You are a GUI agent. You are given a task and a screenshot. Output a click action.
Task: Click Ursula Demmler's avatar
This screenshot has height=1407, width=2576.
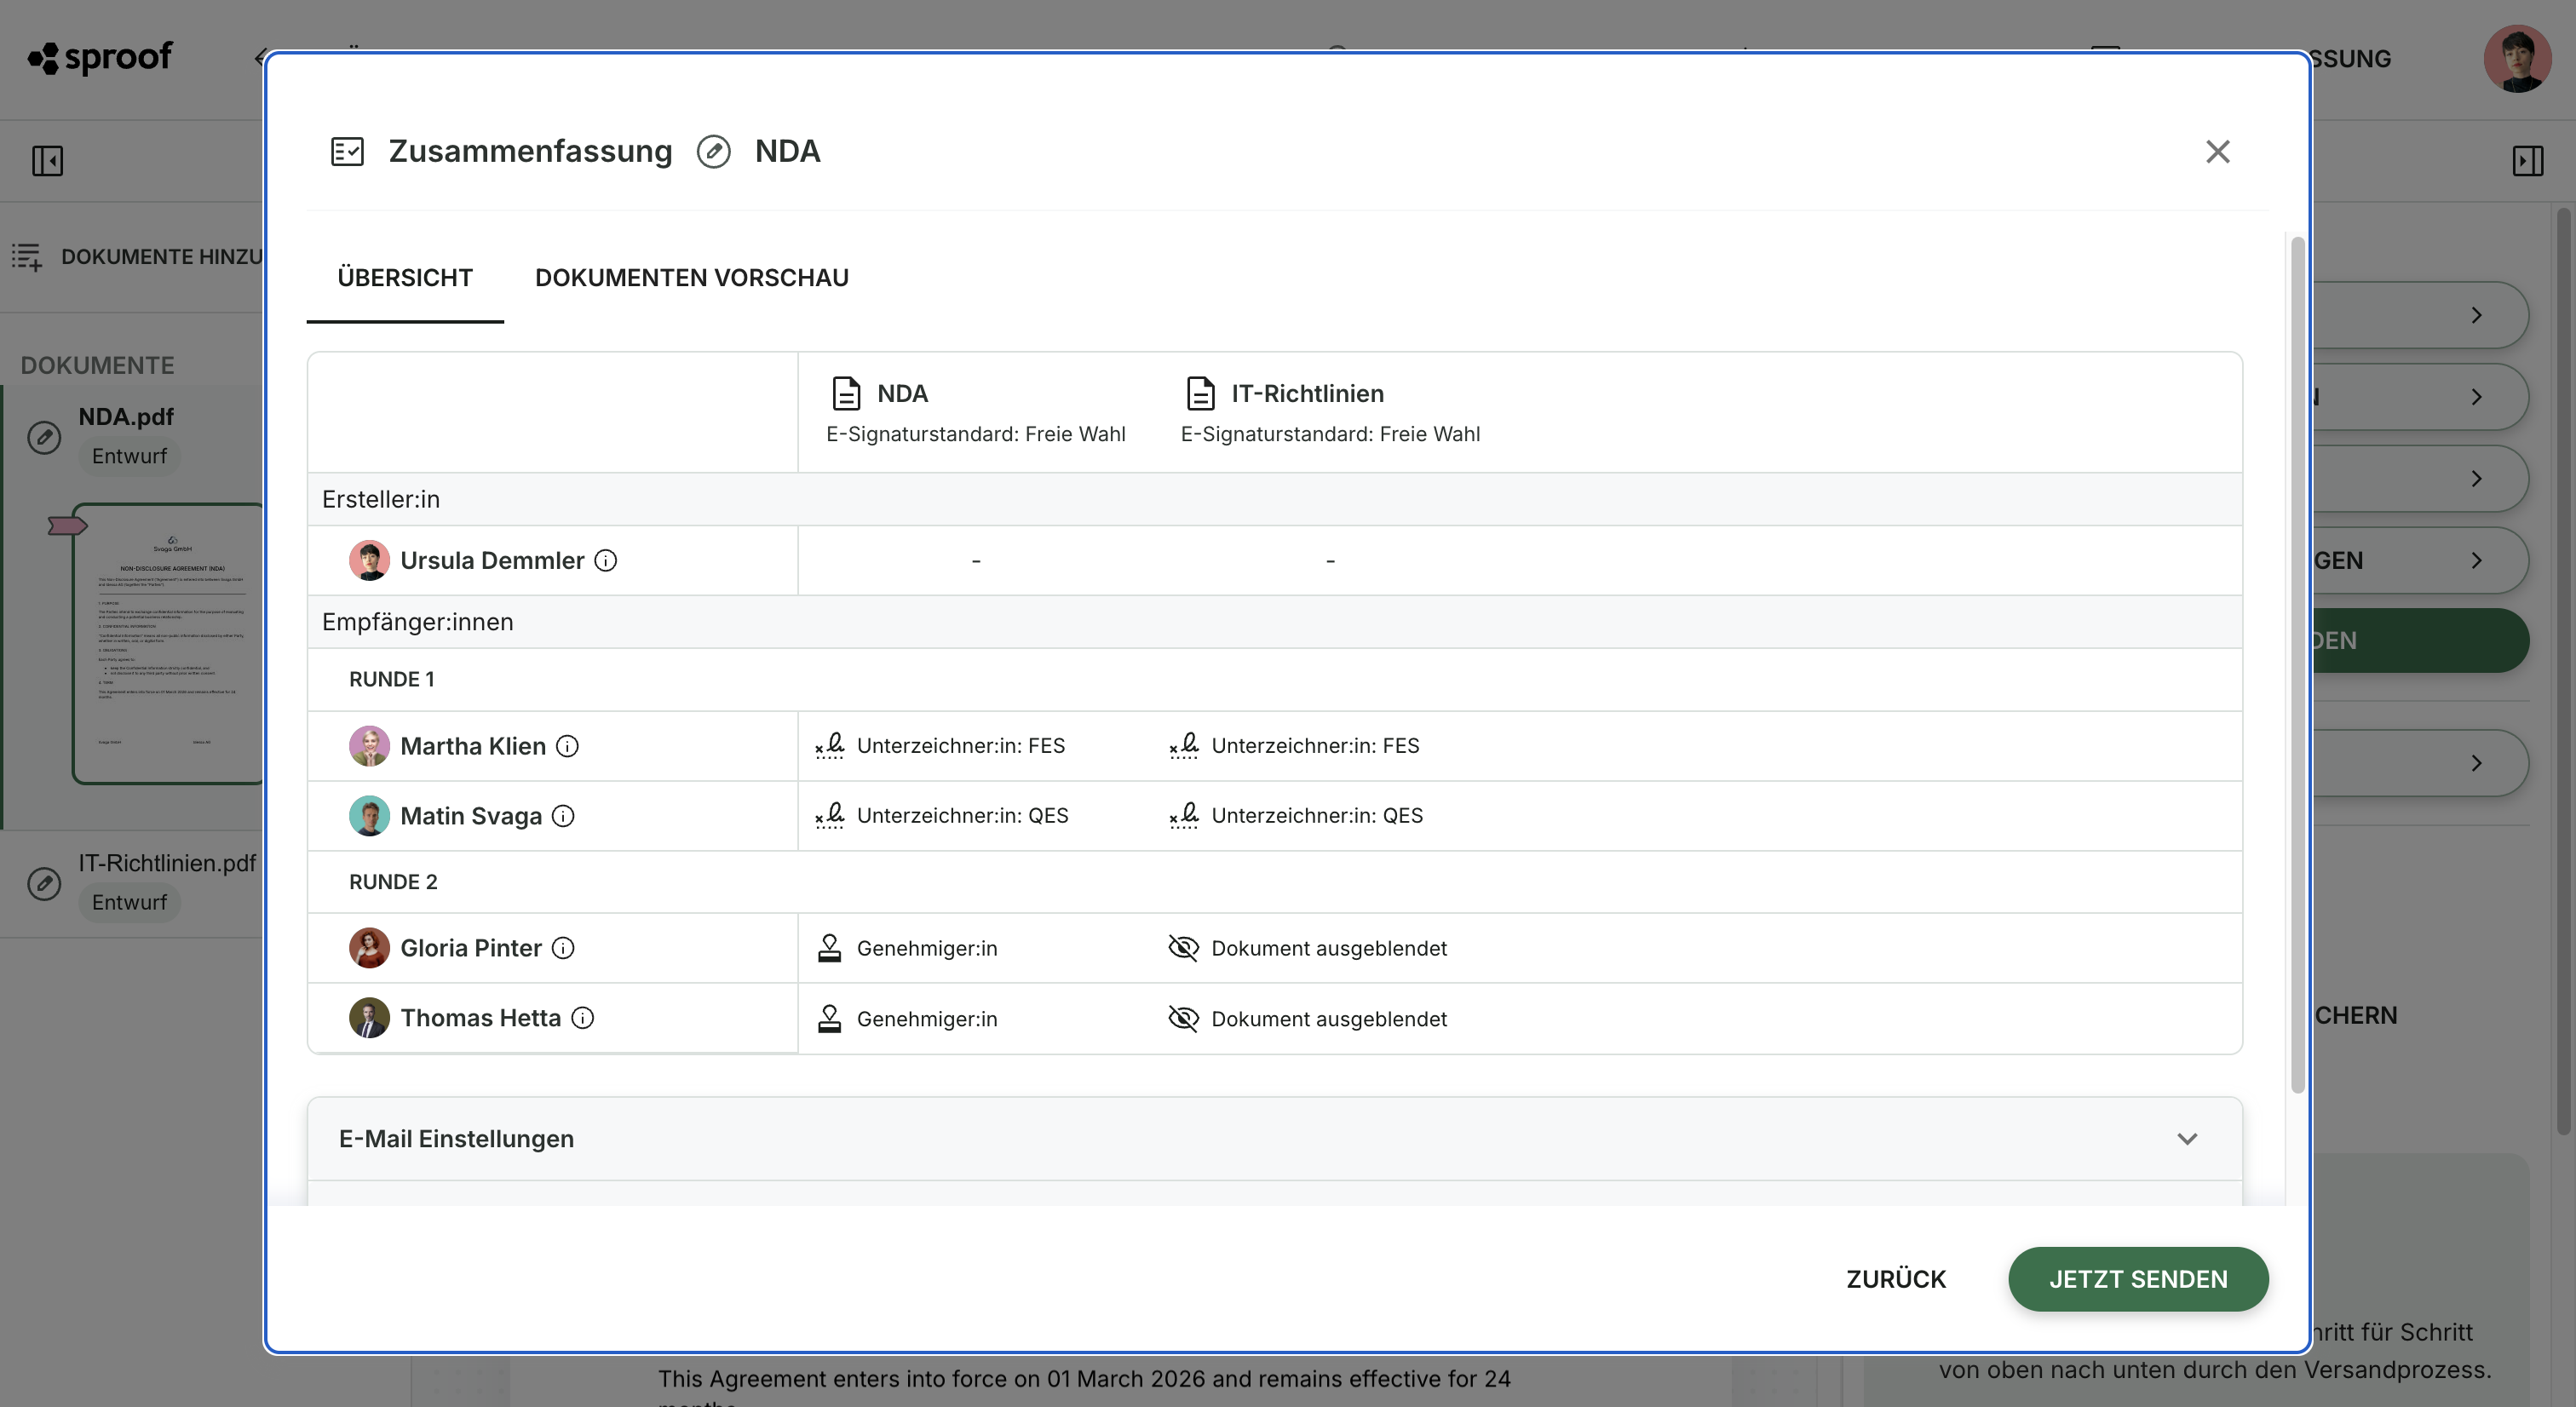tap(369, 561)
